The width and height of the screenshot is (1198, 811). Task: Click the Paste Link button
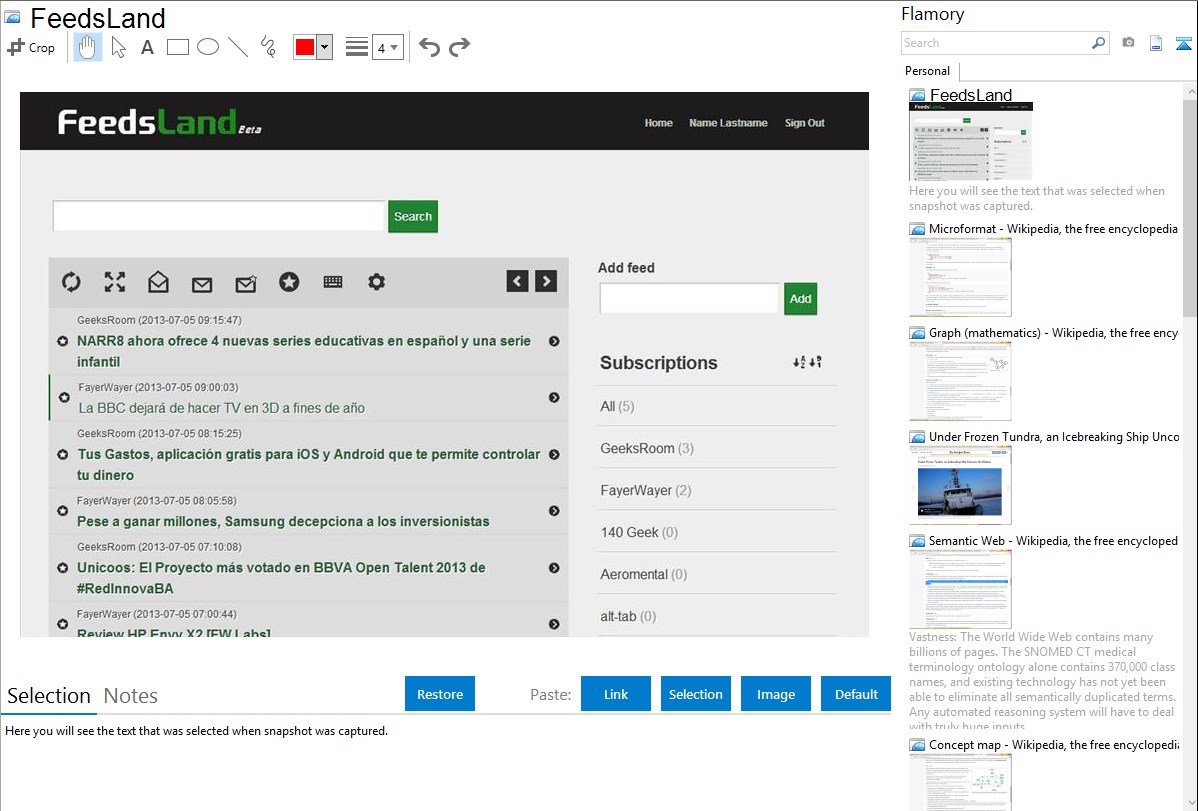pyautogui.click(x=616, y=694)
